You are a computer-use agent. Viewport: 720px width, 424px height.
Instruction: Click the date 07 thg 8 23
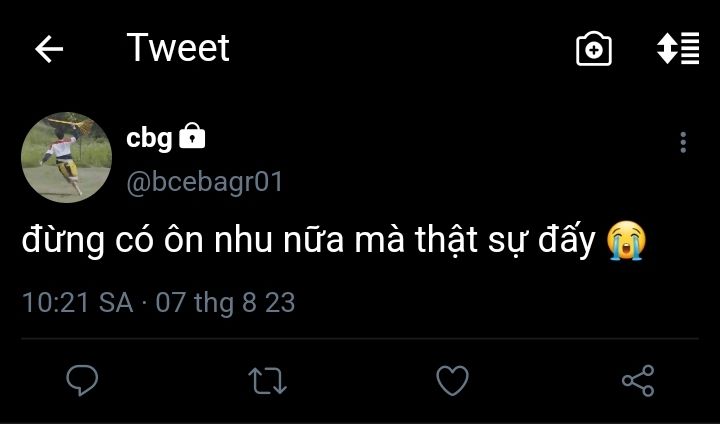pos(225,303)
